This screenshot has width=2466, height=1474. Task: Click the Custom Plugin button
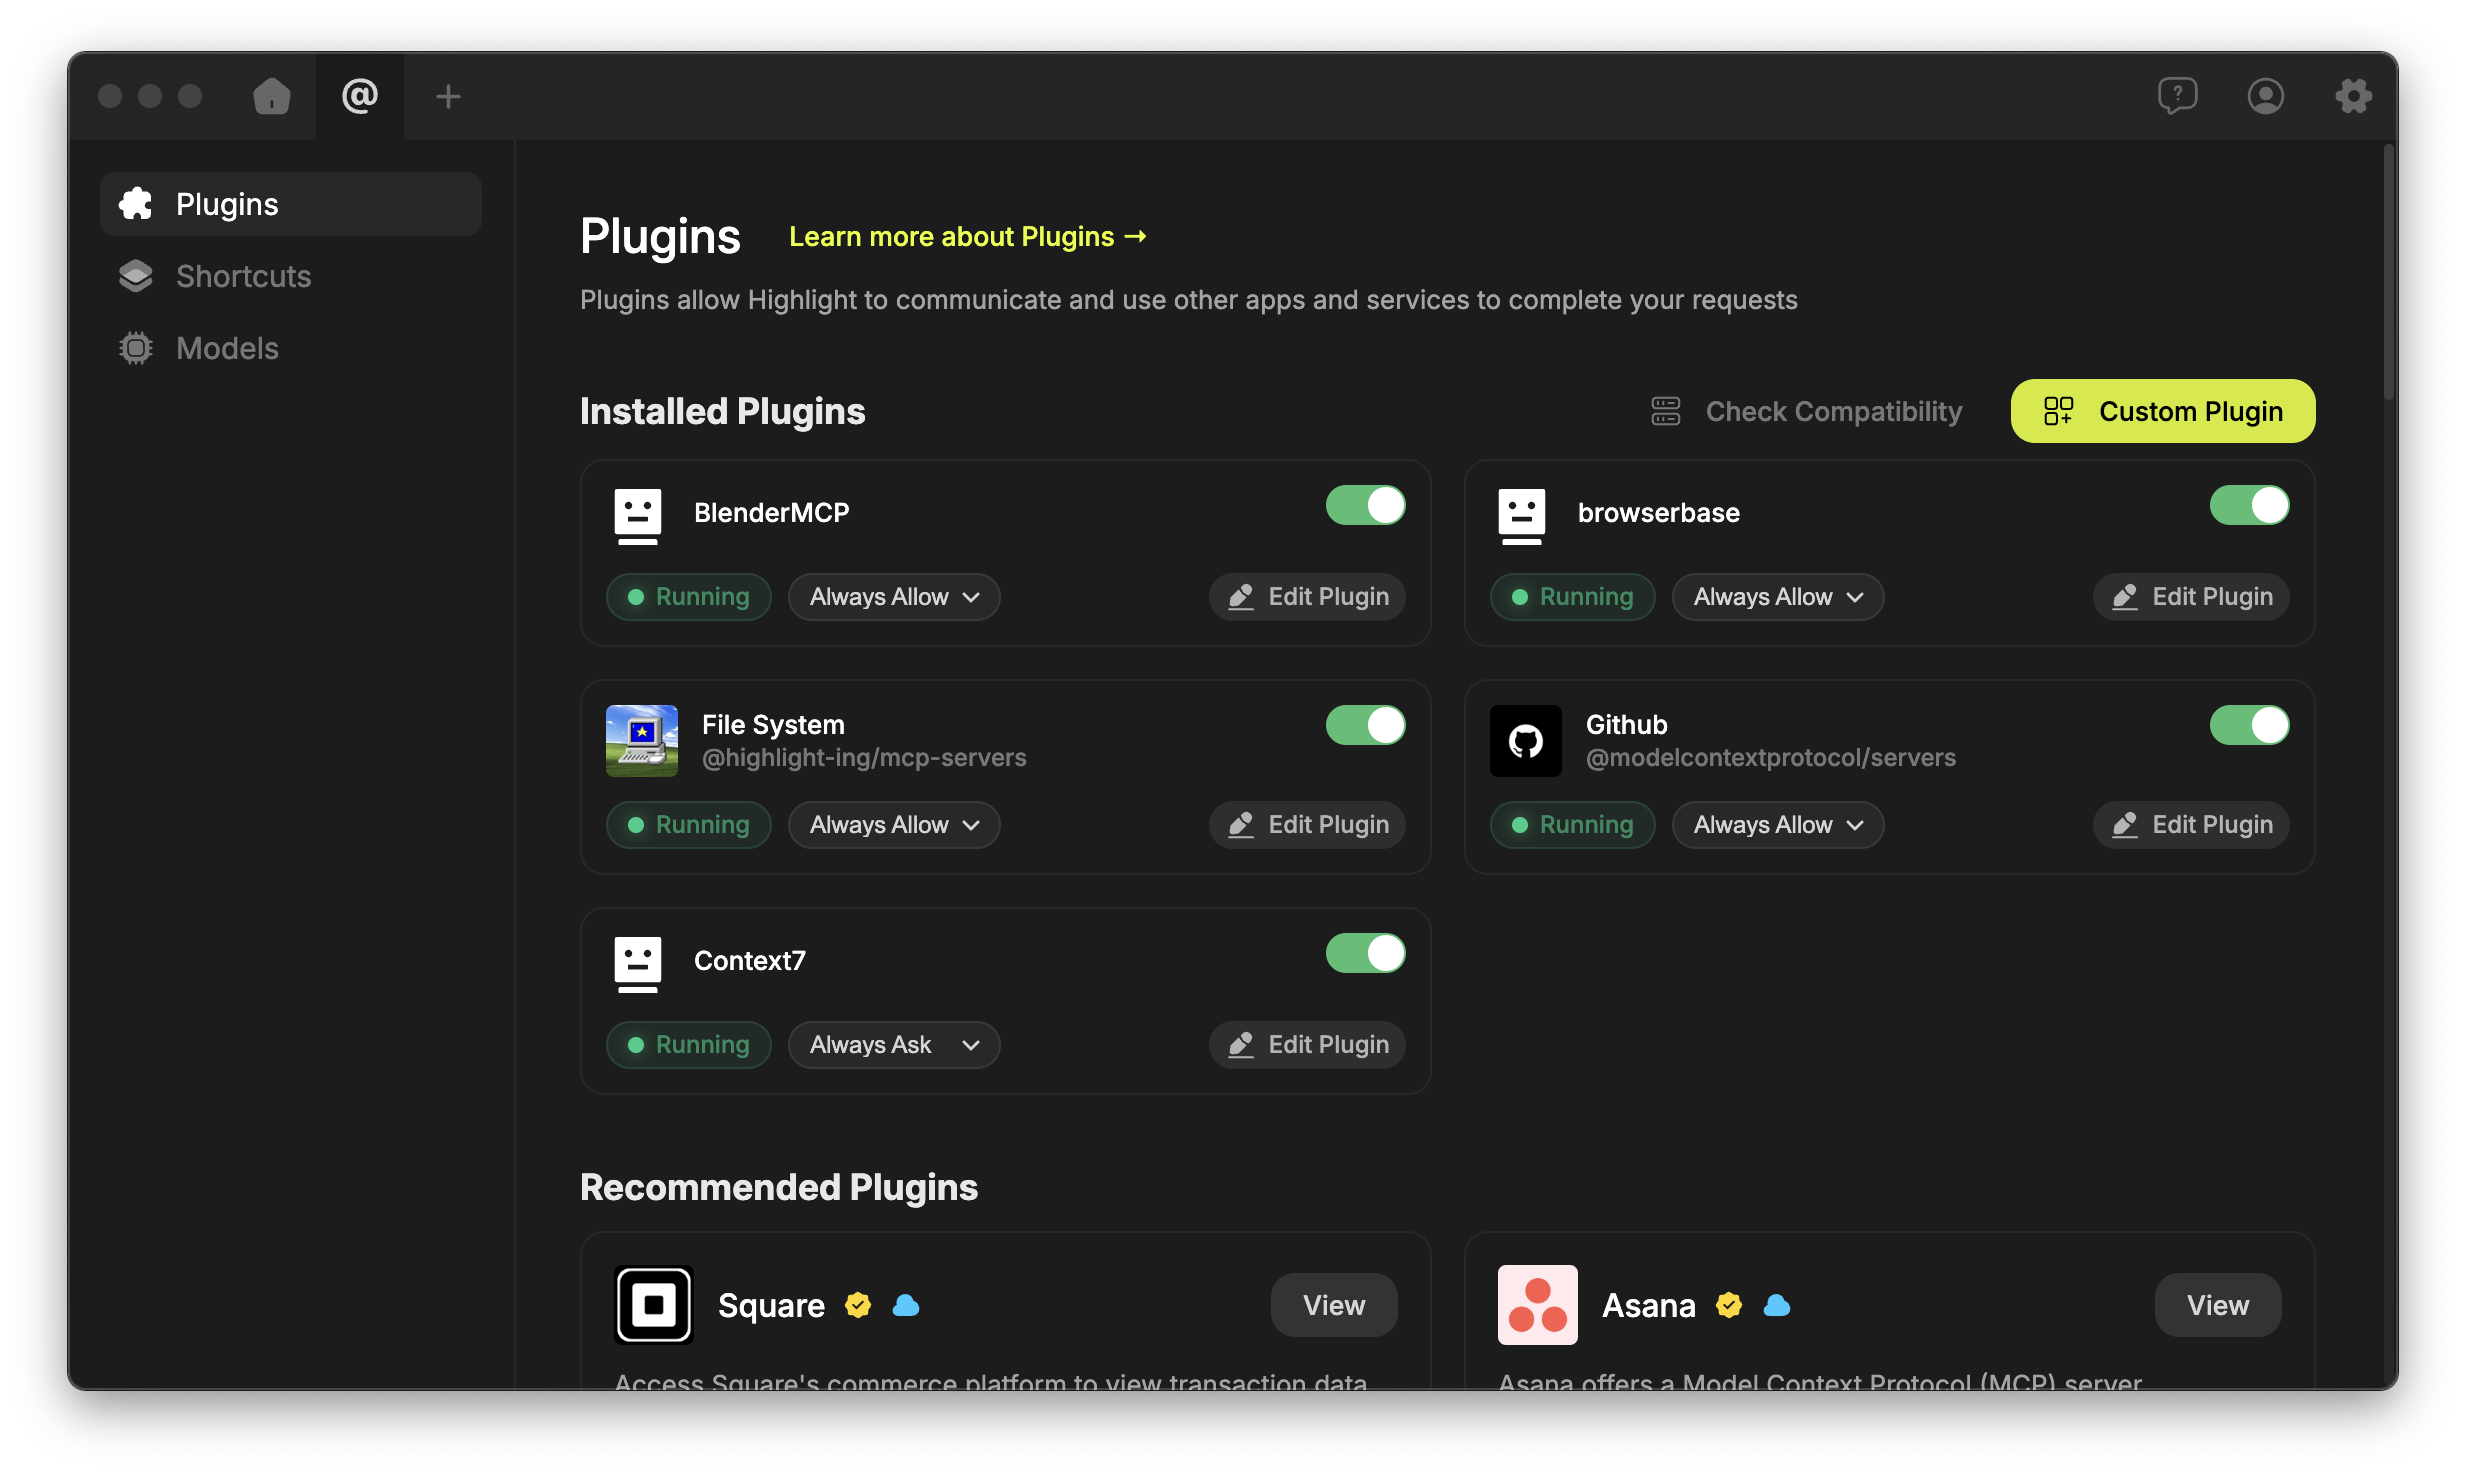[2162, 411]
